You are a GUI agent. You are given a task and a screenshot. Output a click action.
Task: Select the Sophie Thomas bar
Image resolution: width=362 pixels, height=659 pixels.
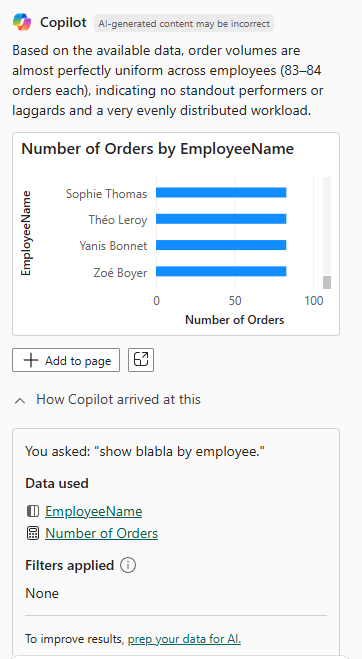click(x=221, y=193)
